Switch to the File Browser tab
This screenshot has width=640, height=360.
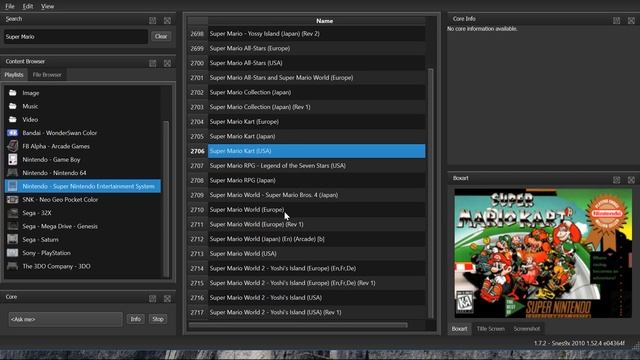(x=47, y=75)
